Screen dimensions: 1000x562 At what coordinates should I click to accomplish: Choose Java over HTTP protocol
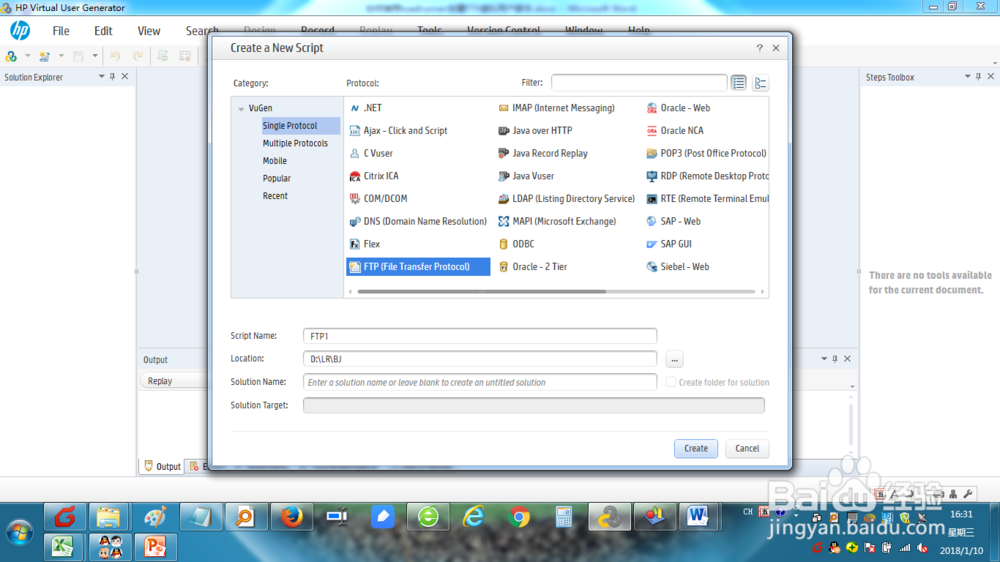[535, 130]
